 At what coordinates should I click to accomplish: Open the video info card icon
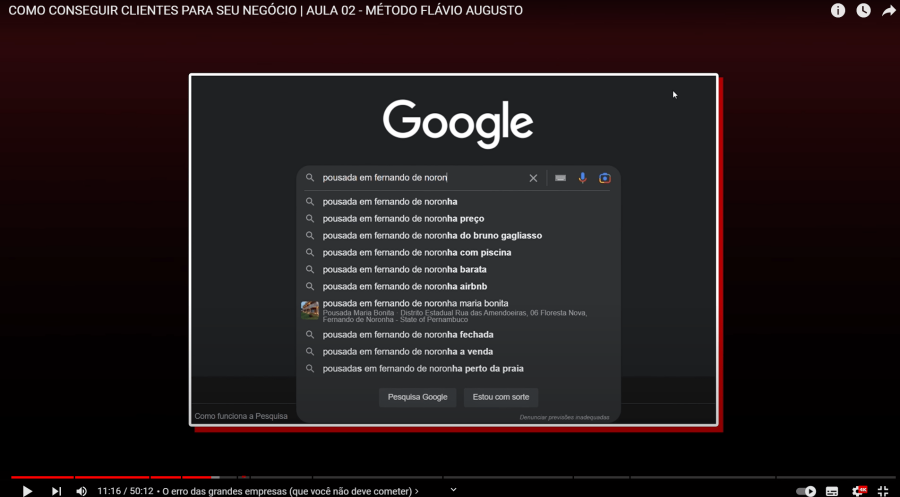[838, 10]
